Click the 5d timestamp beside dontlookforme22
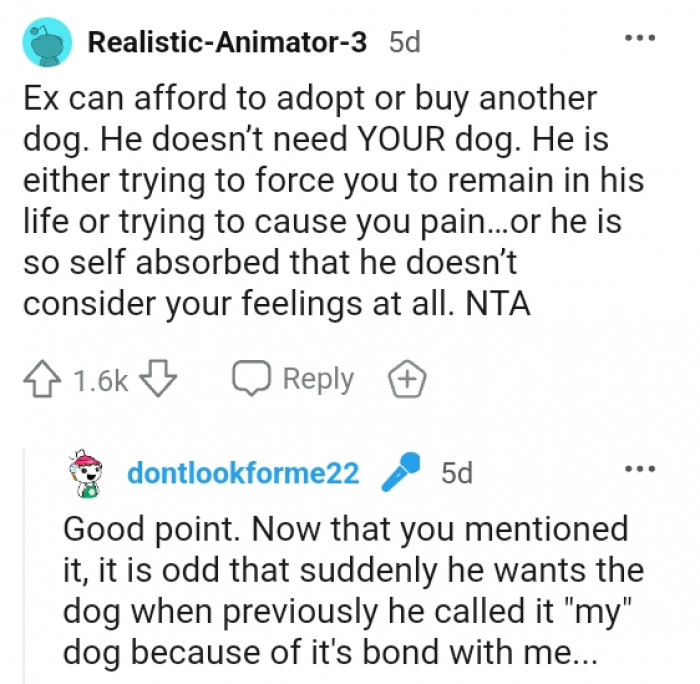The image size is (700, 684). (x=457, y=473)
